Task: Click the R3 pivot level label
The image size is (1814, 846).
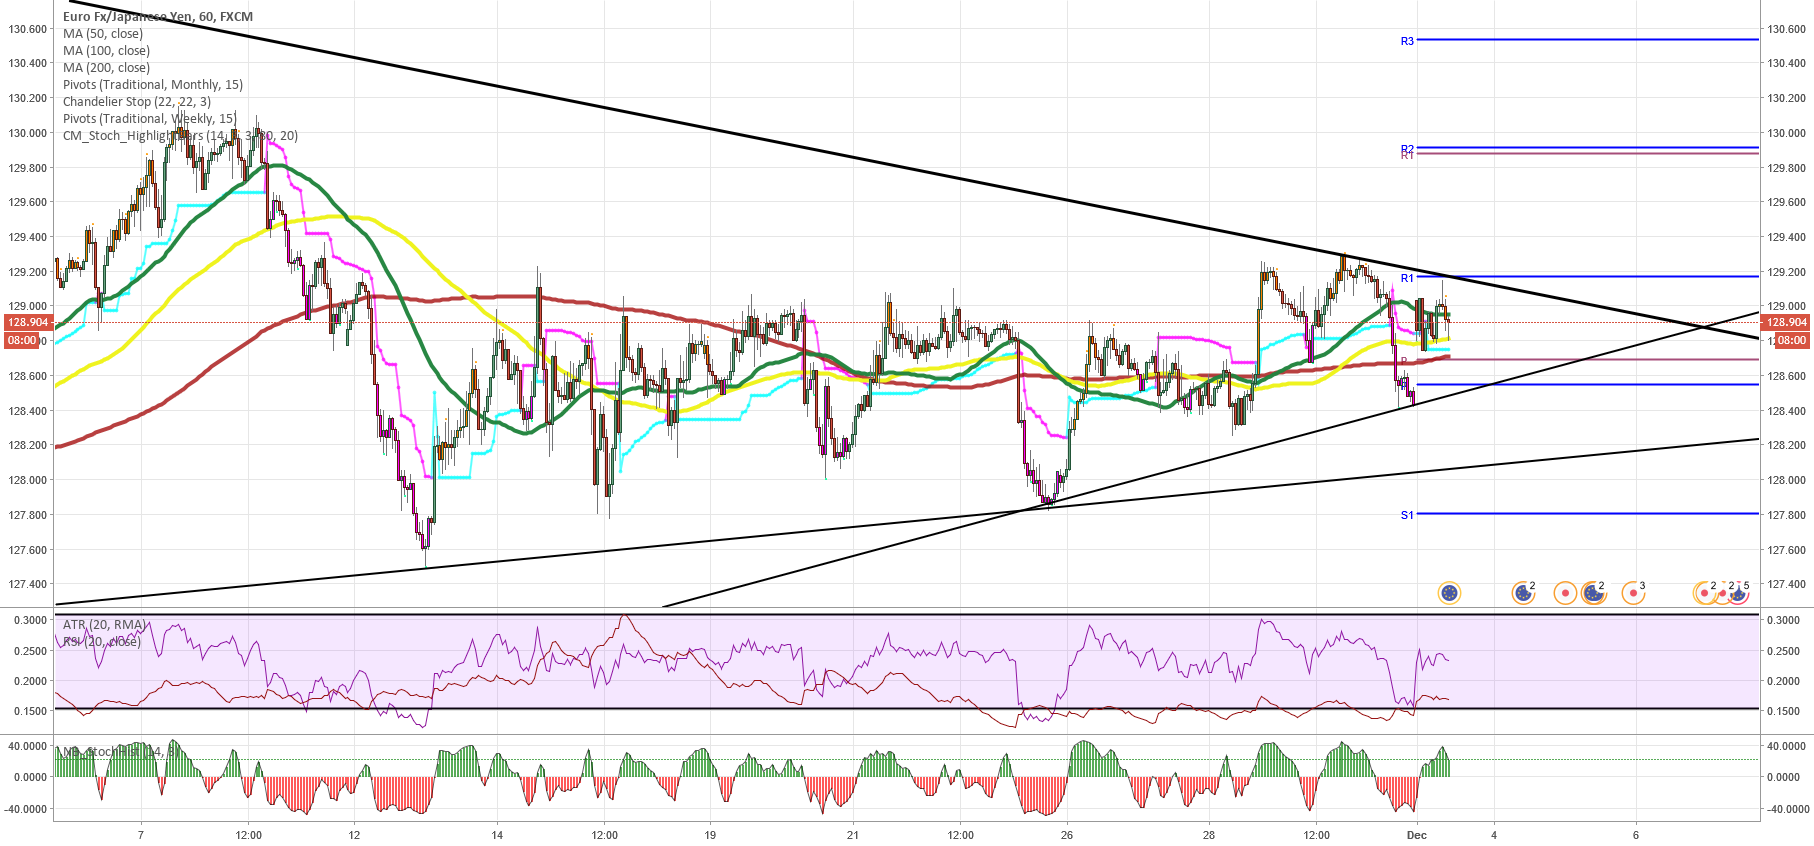Action: (x=1407, y=41)
